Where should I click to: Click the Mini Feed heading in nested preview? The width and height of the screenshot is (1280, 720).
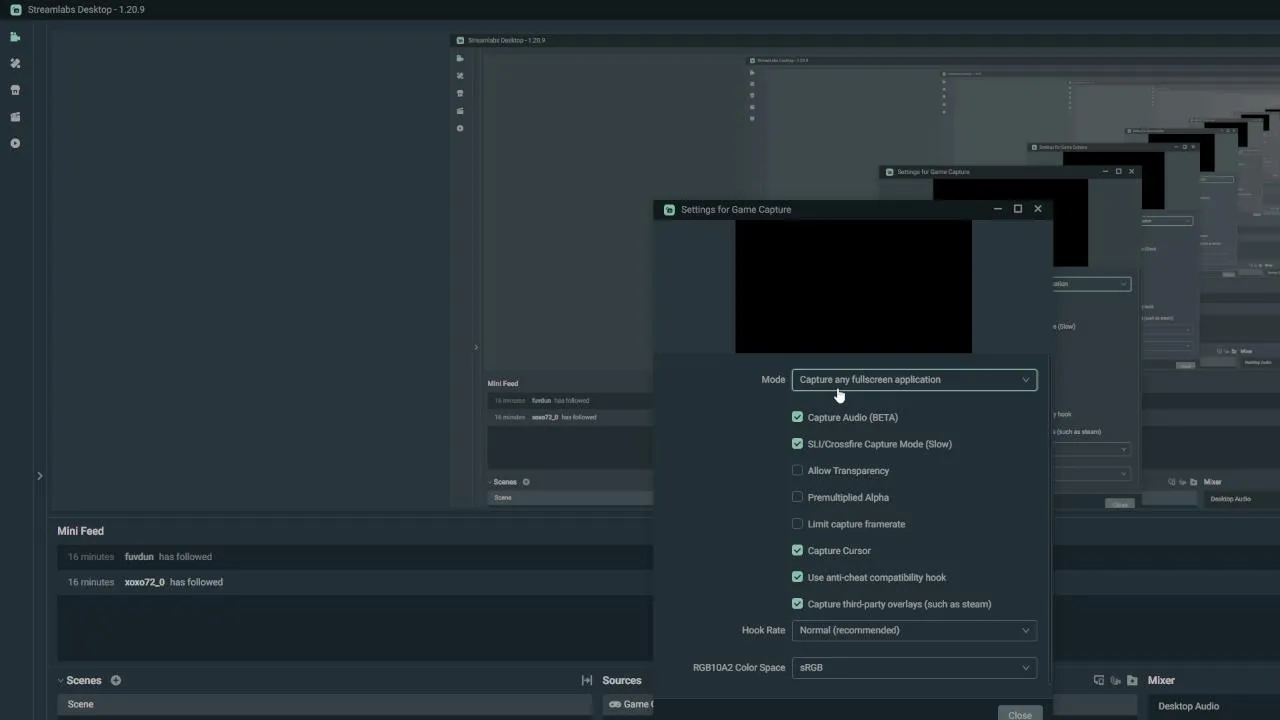click(503, 383)
